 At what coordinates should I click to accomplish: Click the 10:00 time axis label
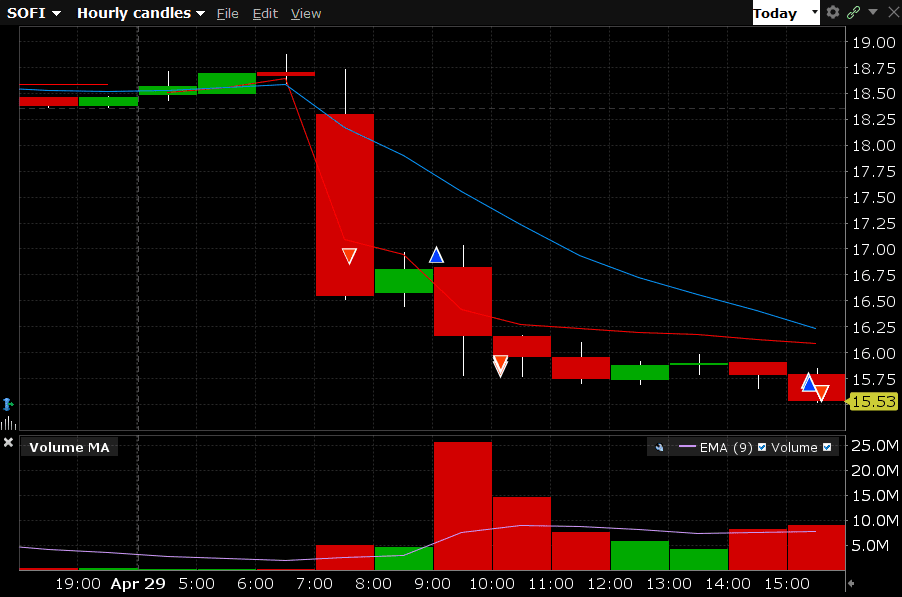pos(492,584)
